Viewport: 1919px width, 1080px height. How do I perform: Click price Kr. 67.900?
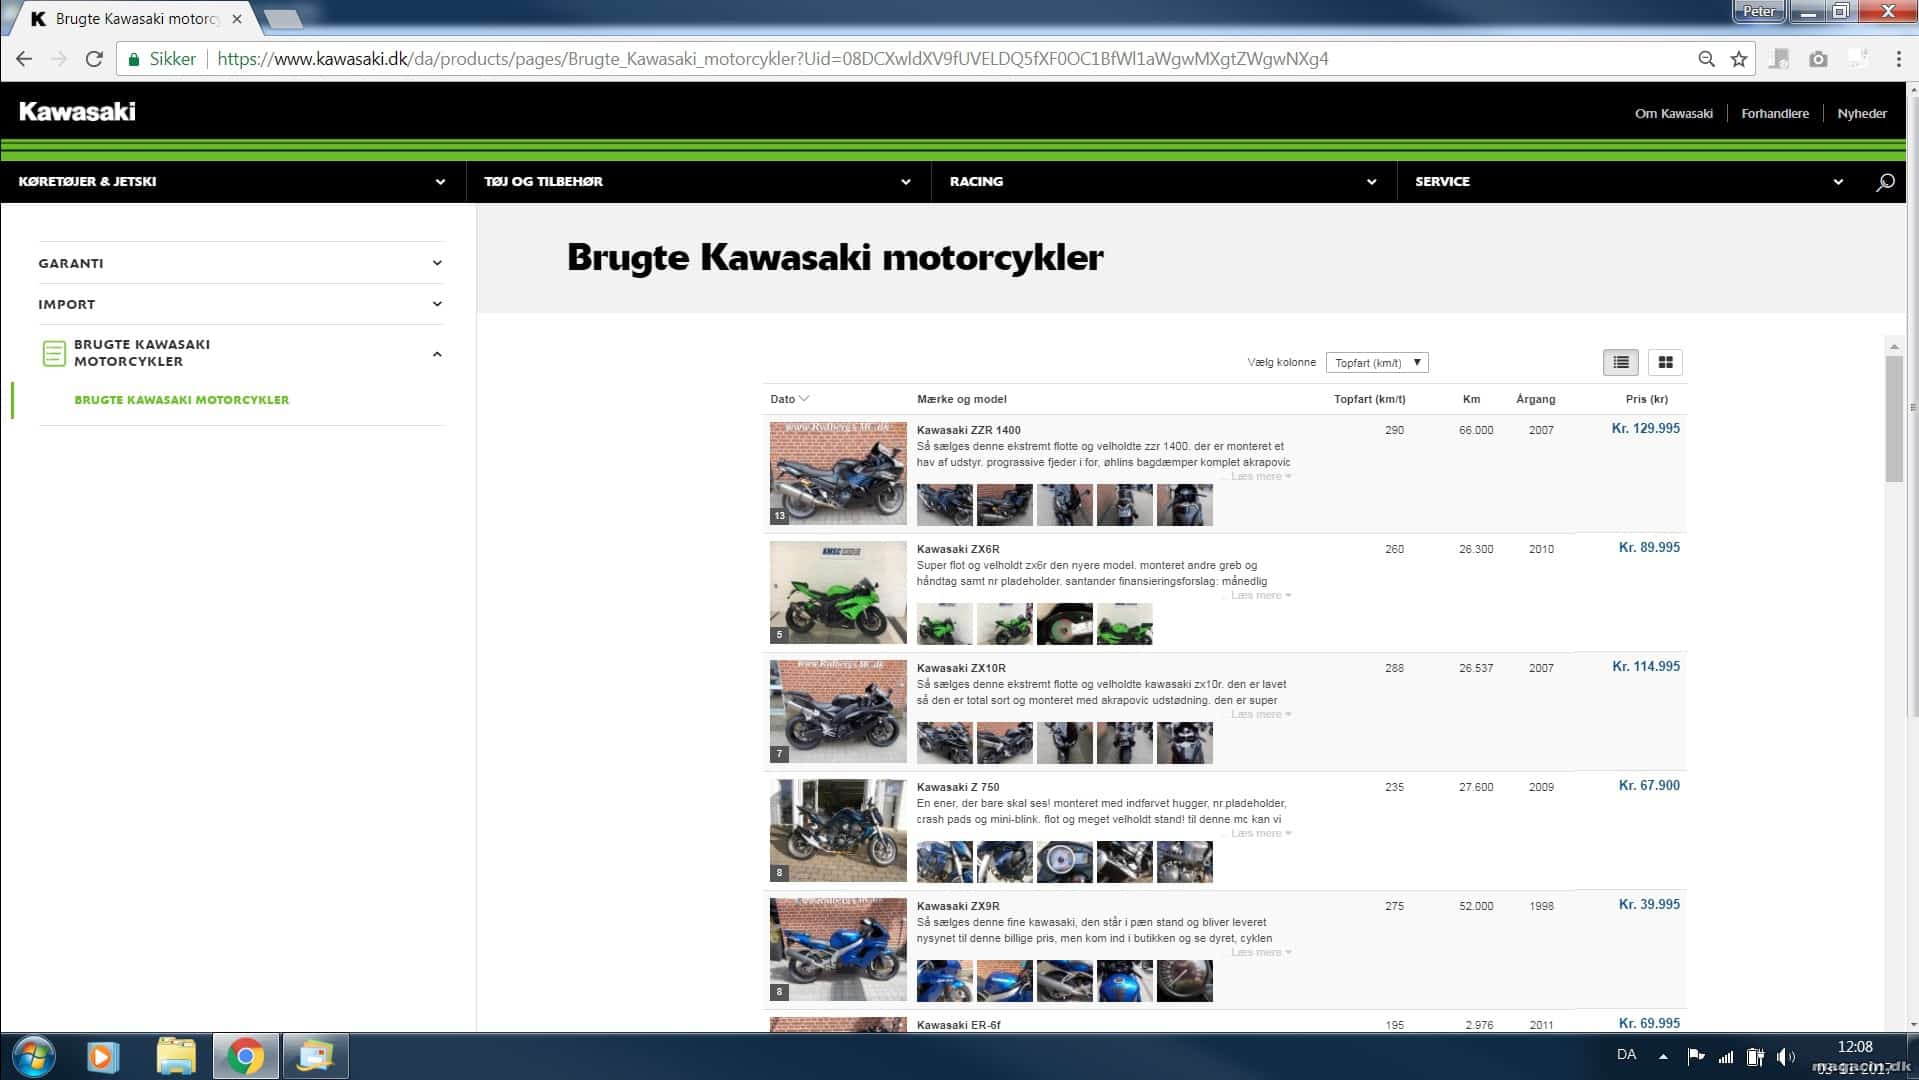(x=1649, y=786)
